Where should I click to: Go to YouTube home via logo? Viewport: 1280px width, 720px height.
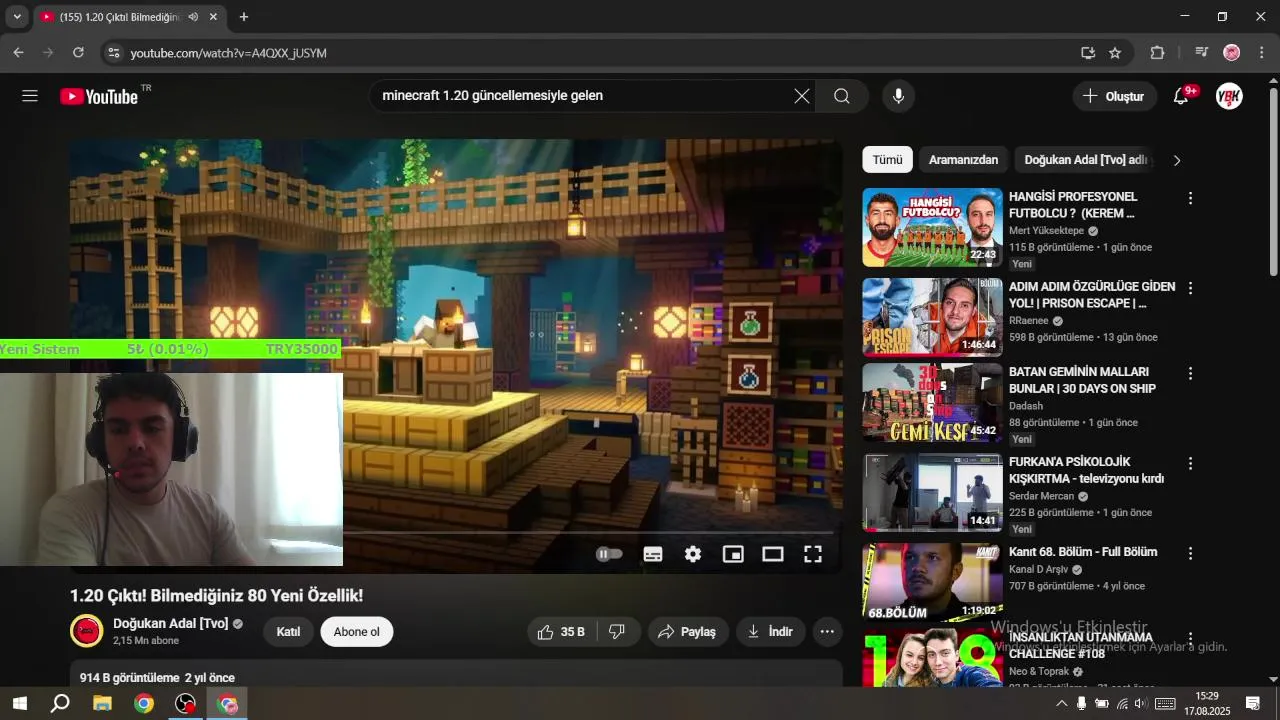pos(99,96)
